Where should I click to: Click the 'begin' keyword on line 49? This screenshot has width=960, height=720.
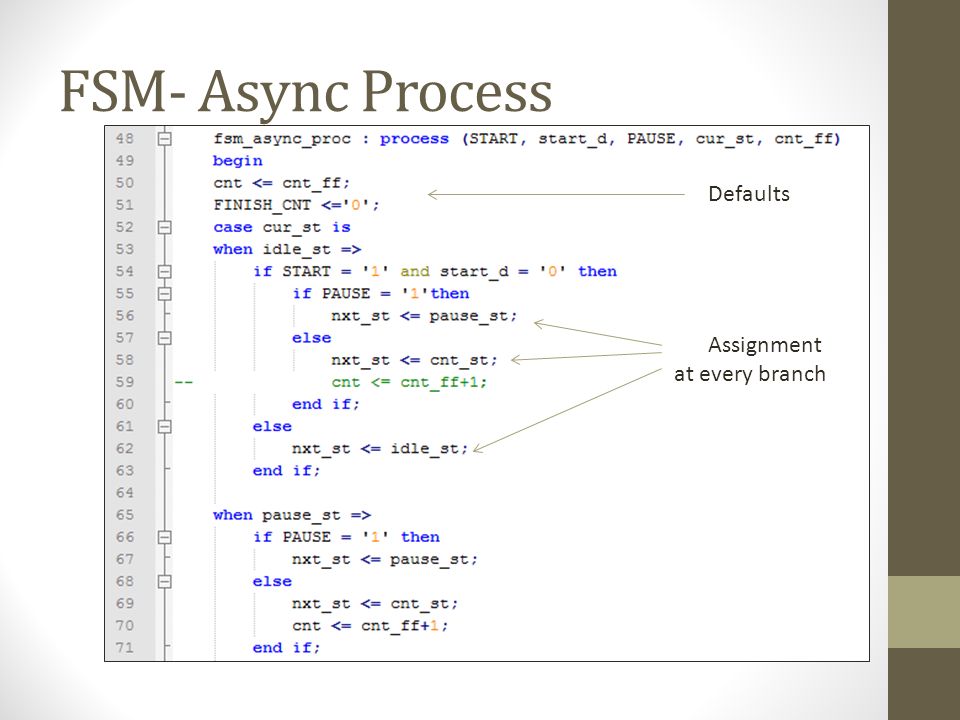(238, 161)
